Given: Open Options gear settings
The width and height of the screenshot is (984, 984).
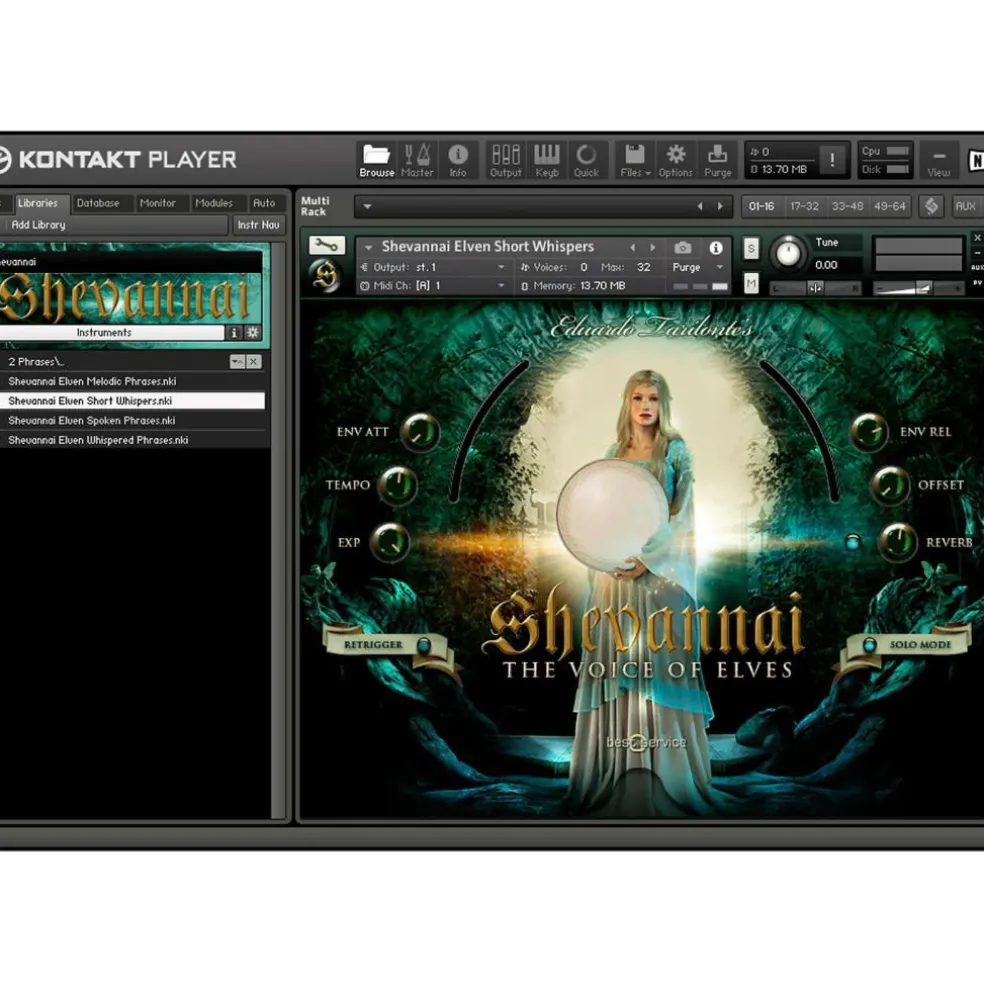Looking at the screenshot, I should click(x=675, y=160).
